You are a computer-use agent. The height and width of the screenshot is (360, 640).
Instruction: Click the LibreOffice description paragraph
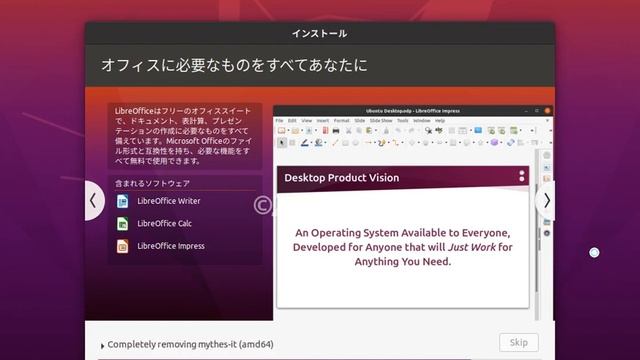tap(184, 136)
